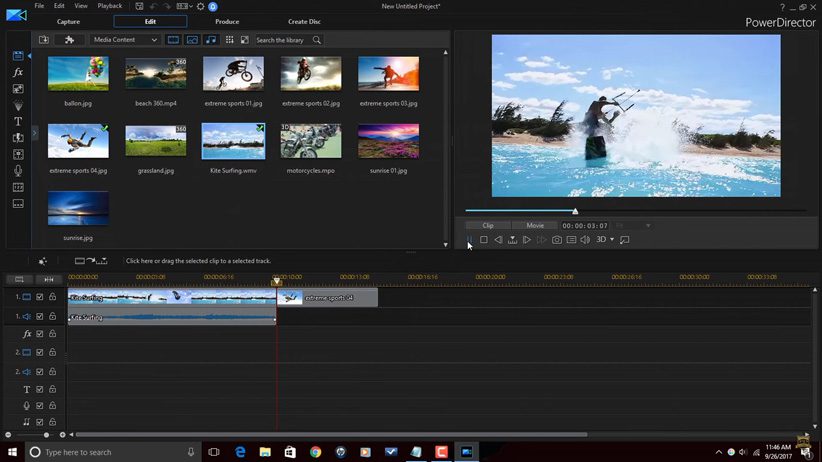Switch to the Capture module tab
Screen dimensions: 822x462
[x=68, y=22]
